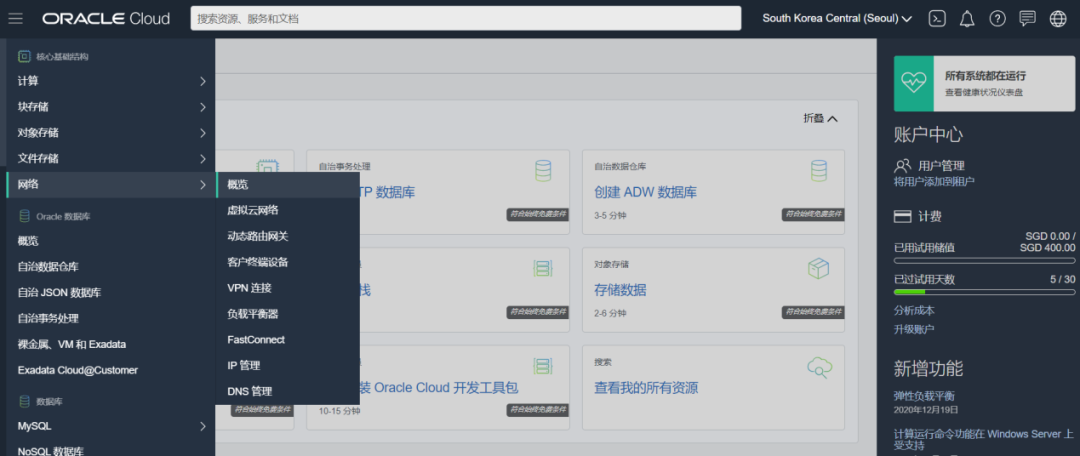Image resolution: width=1080 pixels, height=456 pixels.
Task: Click the core infrastructure section icon
Action: point(24,56)
